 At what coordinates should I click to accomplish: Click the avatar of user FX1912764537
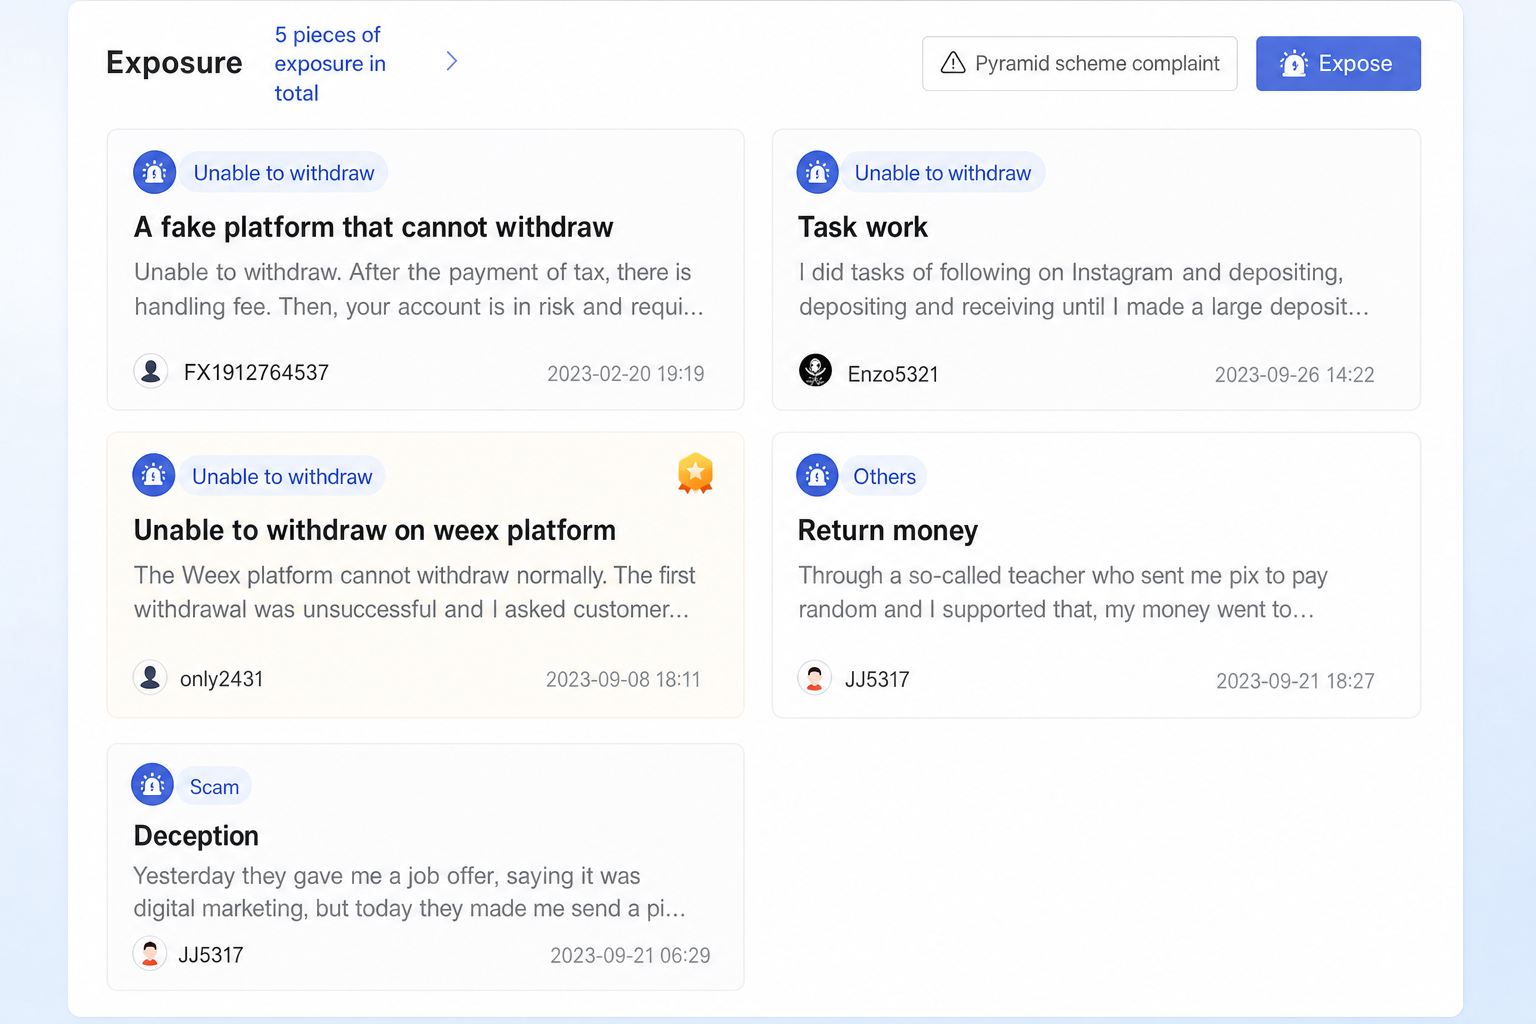(151, 371)
